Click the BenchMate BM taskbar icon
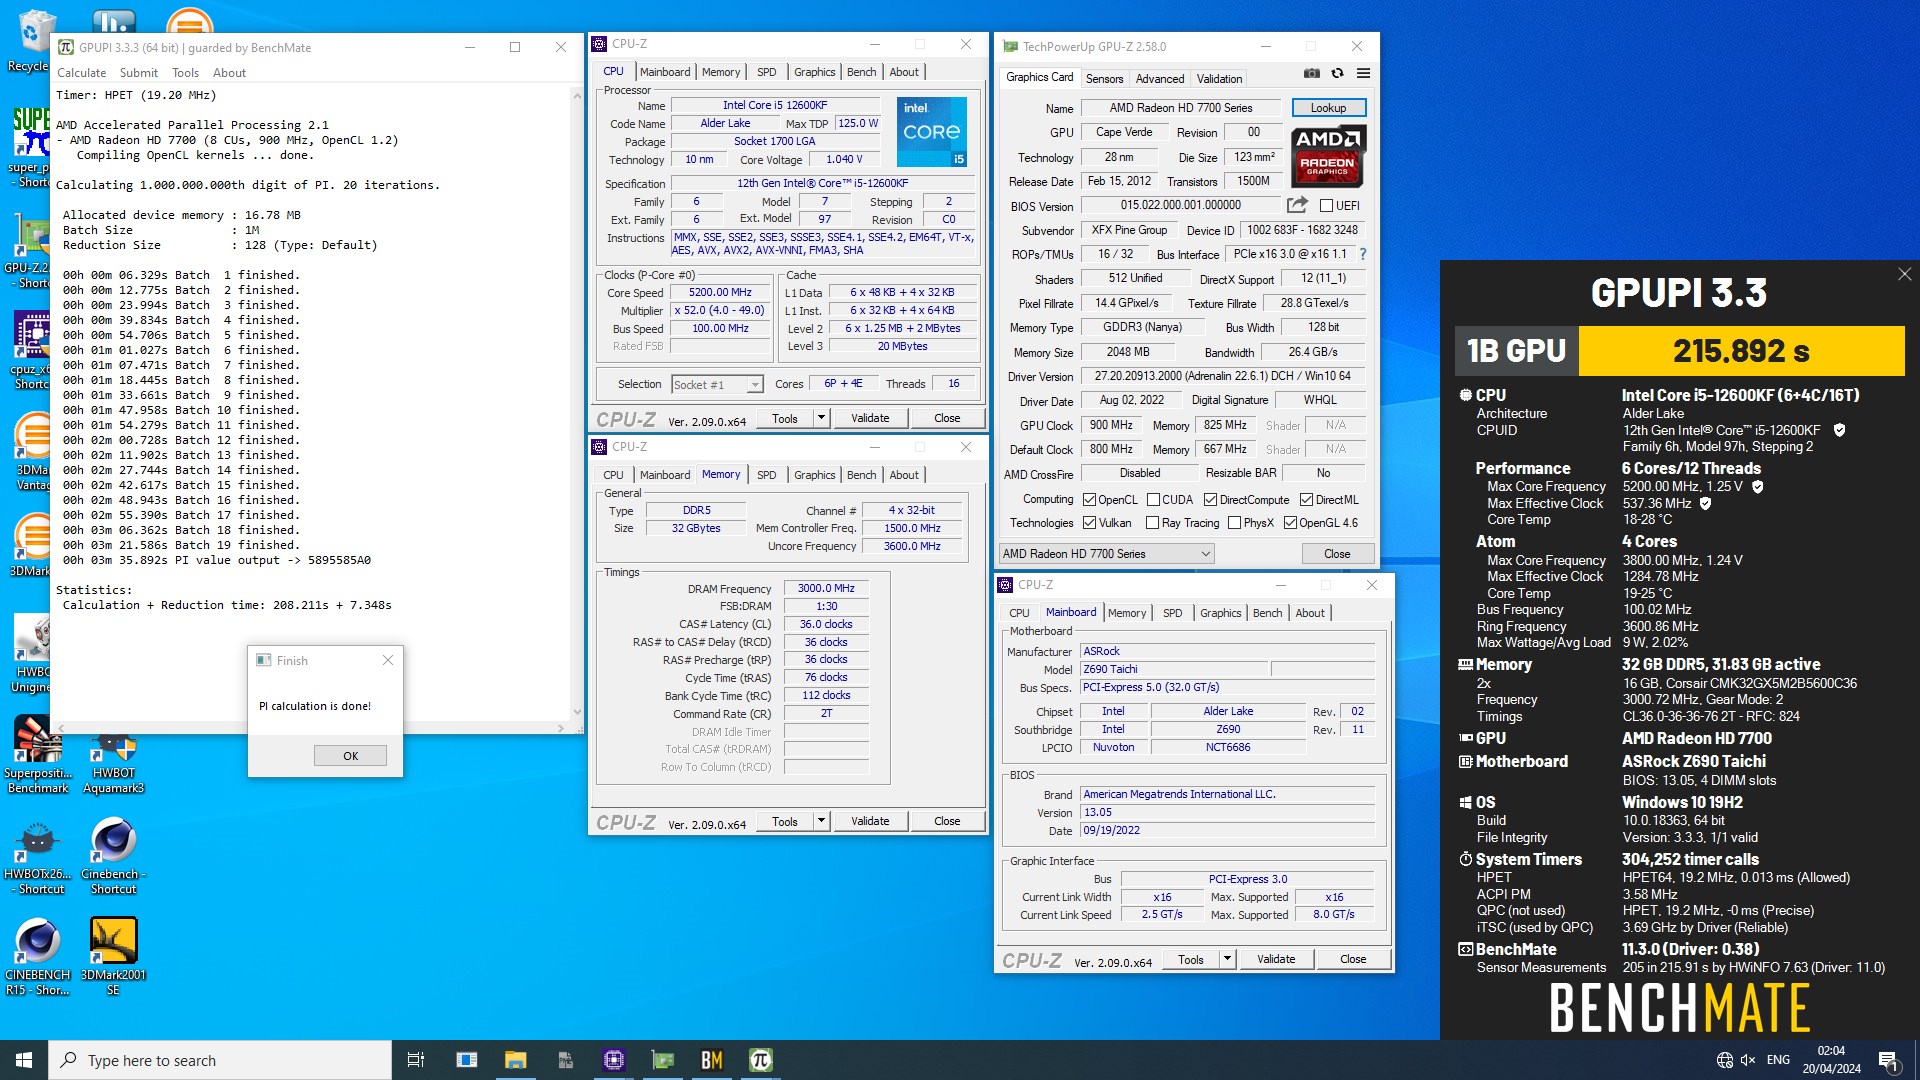Viewport: 1920px width, 1080px height. 712,1060
